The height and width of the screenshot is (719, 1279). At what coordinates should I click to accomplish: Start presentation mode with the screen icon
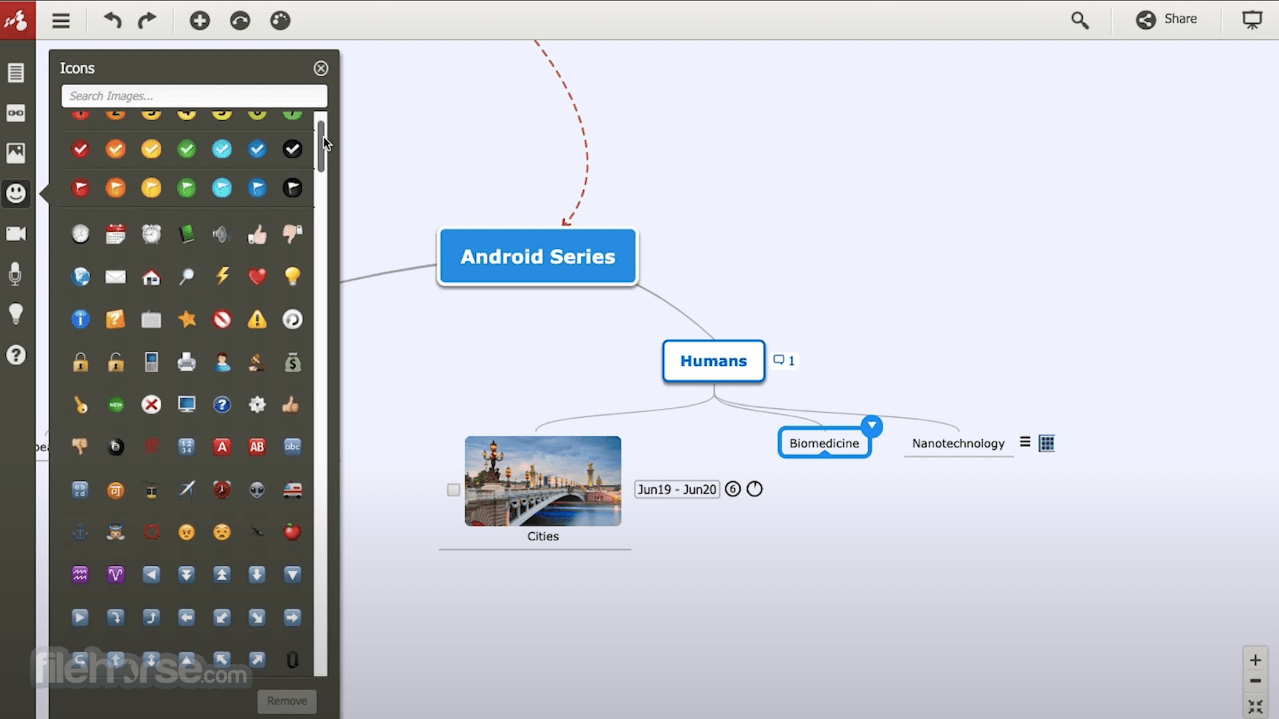1252,20
